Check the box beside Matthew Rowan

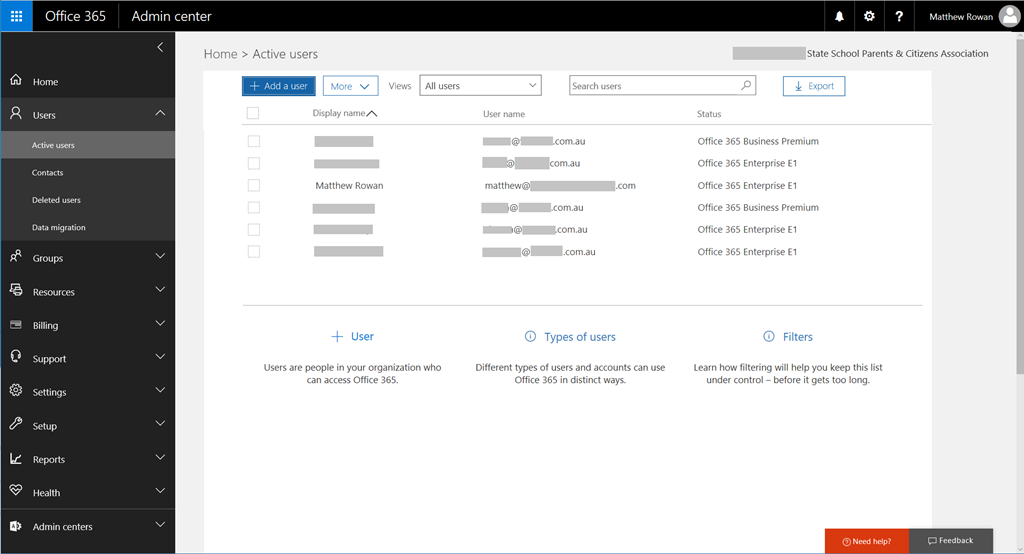tap(254, 185)
